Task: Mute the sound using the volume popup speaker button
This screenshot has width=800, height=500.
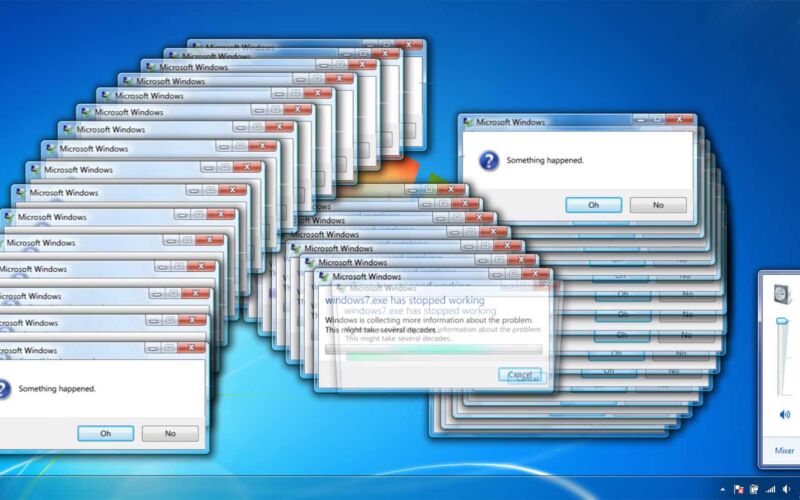Action: coord(784,414)
